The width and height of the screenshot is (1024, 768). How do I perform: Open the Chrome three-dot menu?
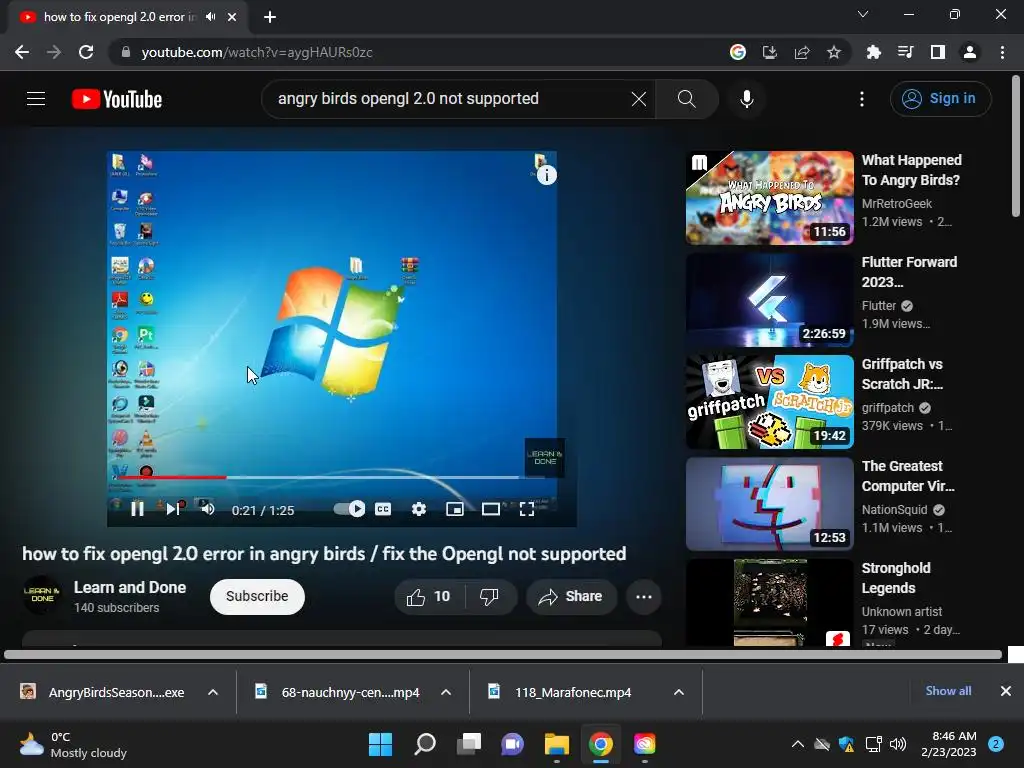pyautogui.click(x=1002, y=52)
